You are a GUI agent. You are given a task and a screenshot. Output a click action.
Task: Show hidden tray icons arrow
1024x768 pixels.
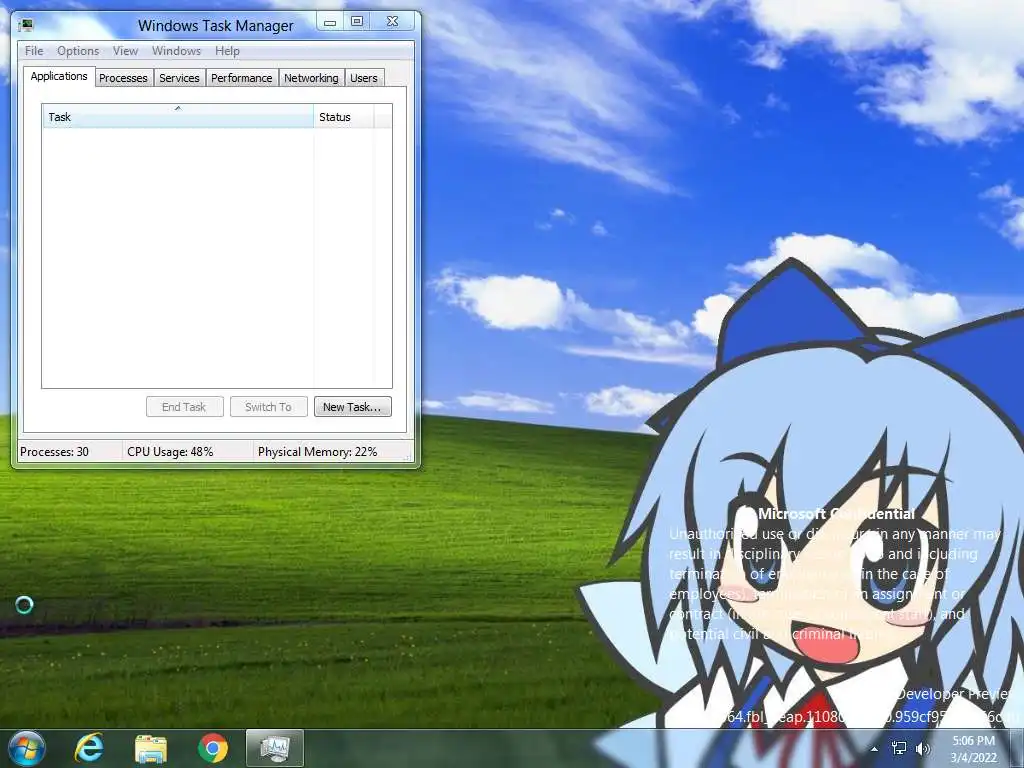point(874,749)
